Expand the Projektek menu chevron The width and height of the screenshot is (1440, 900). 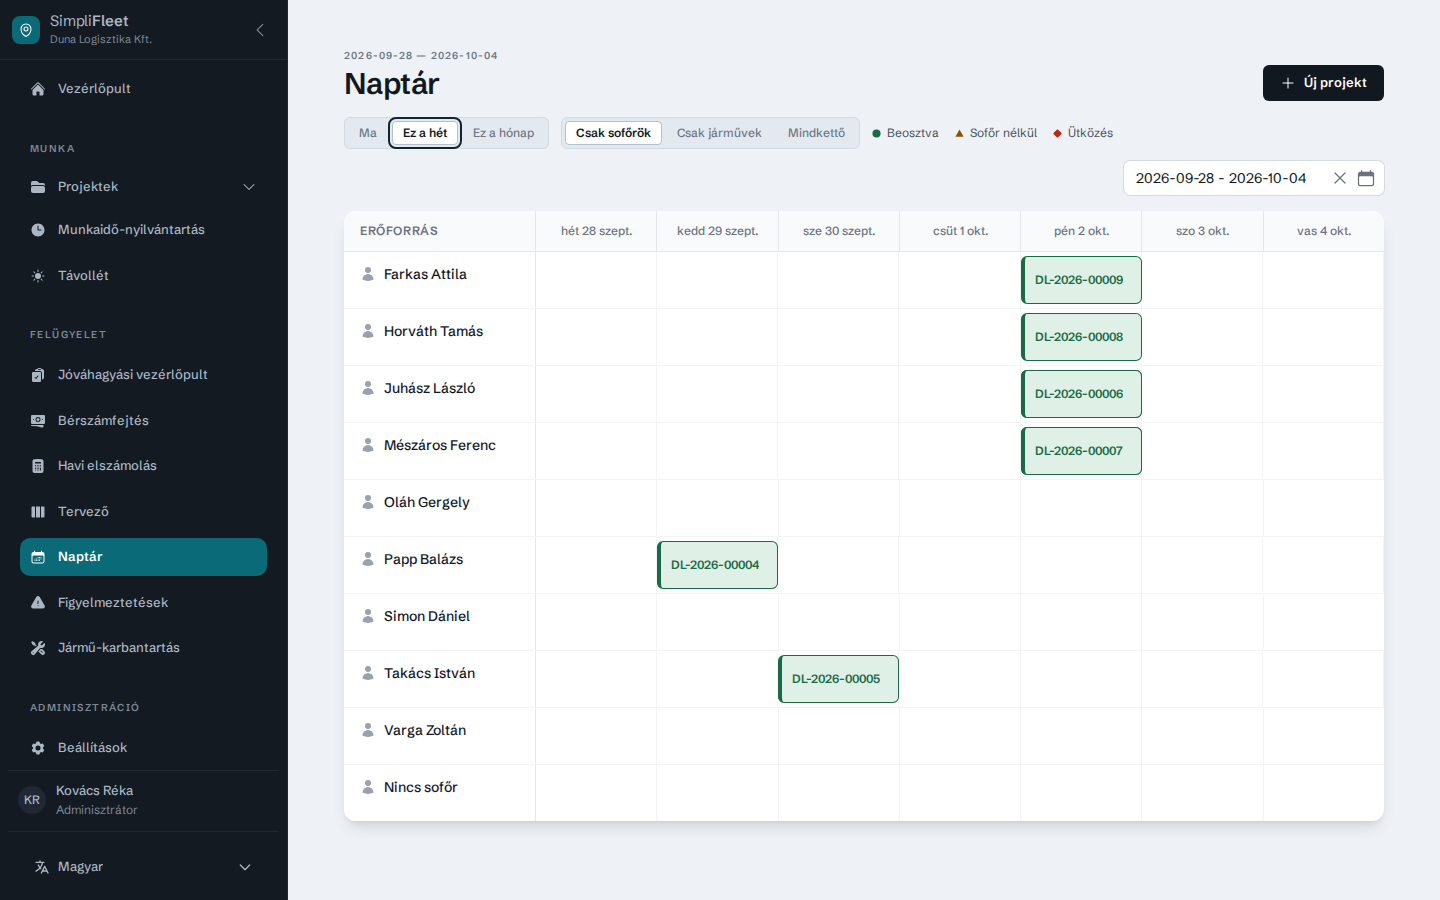click(249, 187)
